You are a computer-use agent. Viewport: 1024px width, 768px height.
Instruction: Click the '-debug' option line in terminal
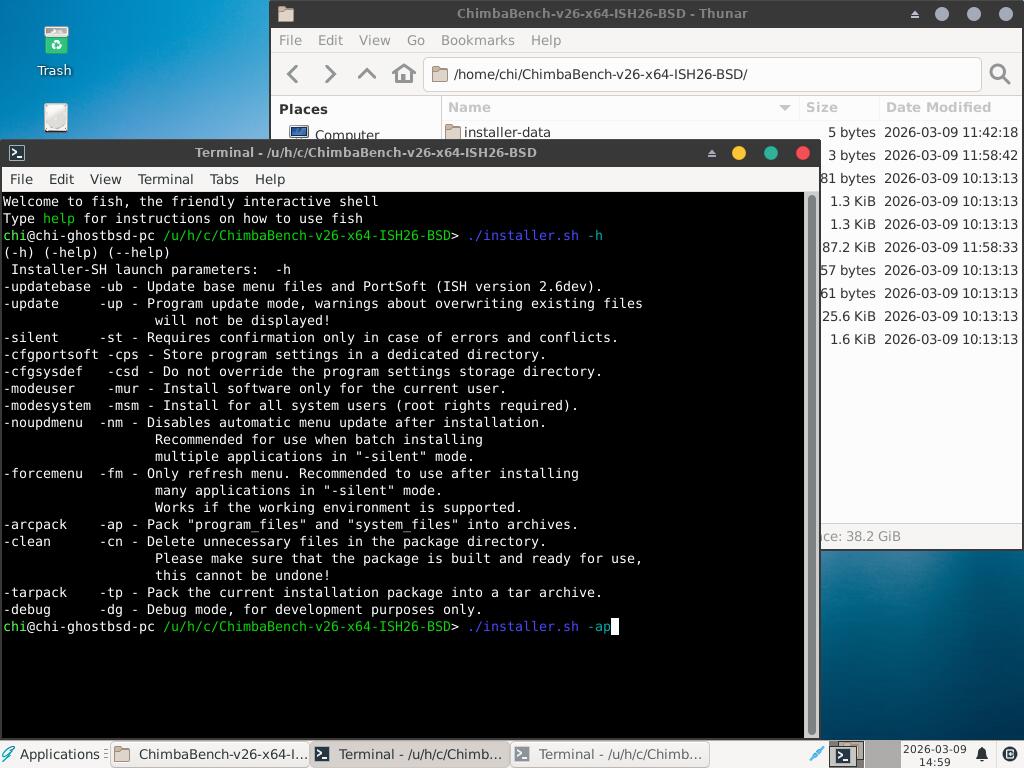click(x=242, y=609)
